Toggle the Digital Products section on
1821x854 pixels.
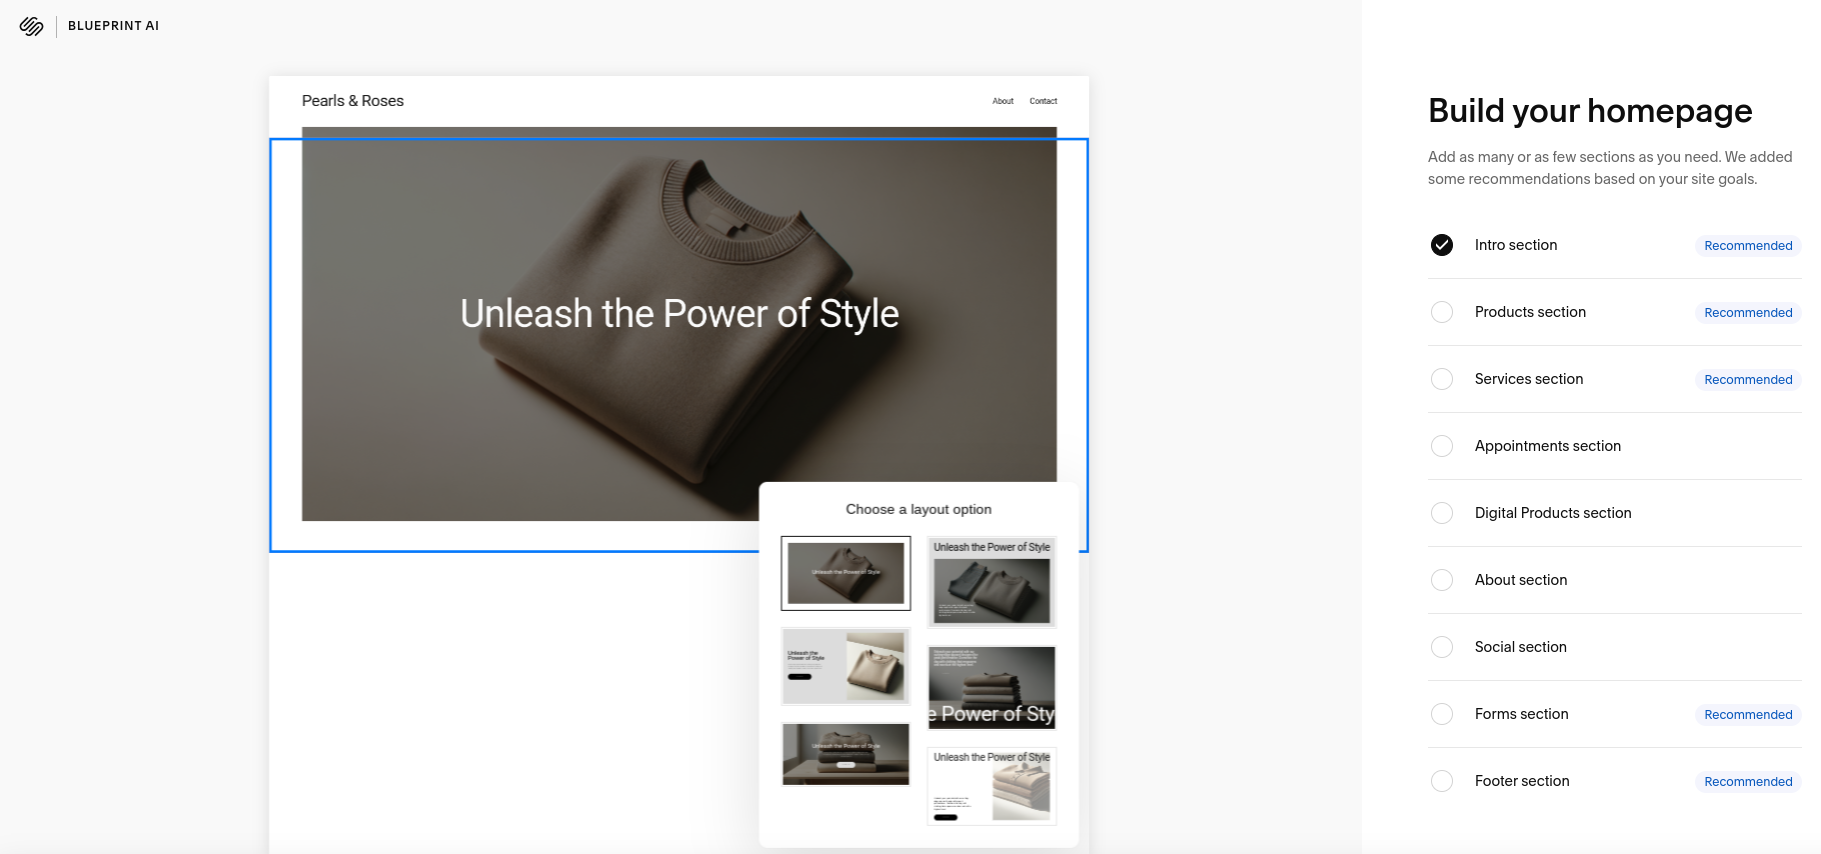click(x=1441, y=513)
